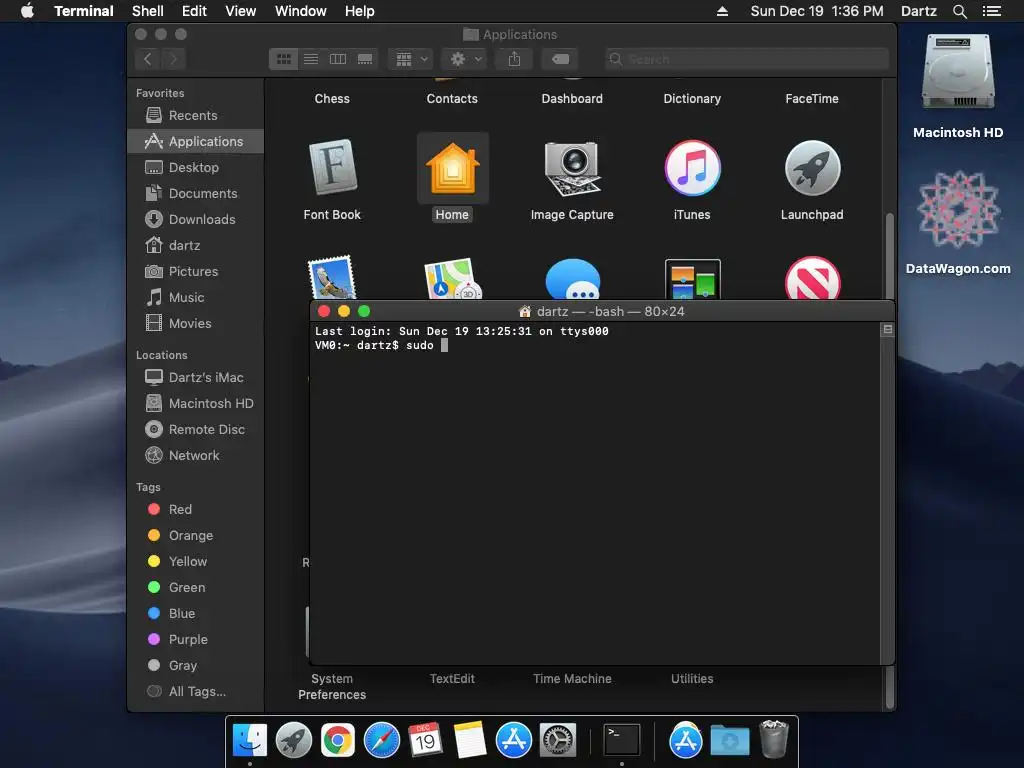This screenshot has height=768, width=1024.
Task: Select Desktop in Finder sidebar
Action: (195, 168)
